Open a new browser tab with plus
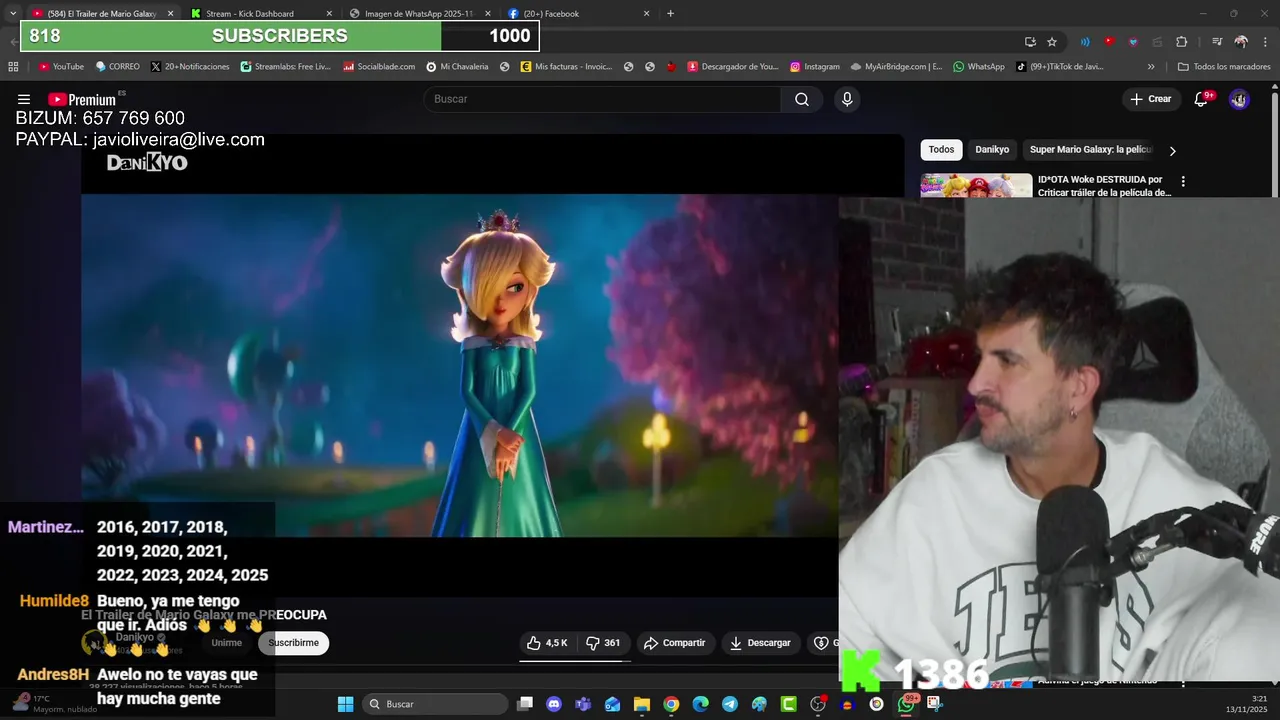Screen dimensions: 1280x720 click(x=670, y=14)
